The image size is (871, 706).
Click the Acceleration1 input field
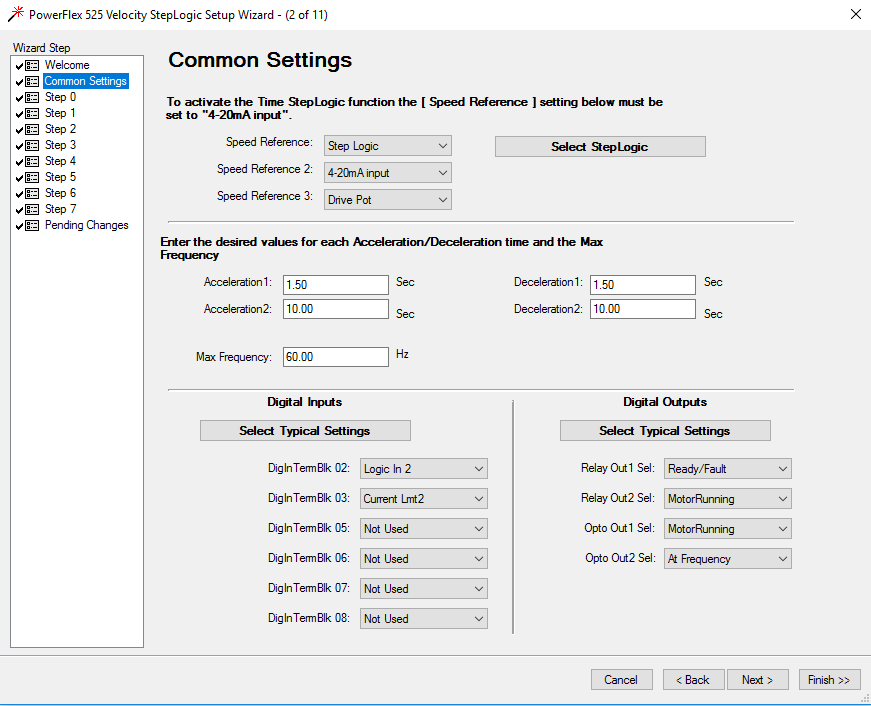pos(336,285)
